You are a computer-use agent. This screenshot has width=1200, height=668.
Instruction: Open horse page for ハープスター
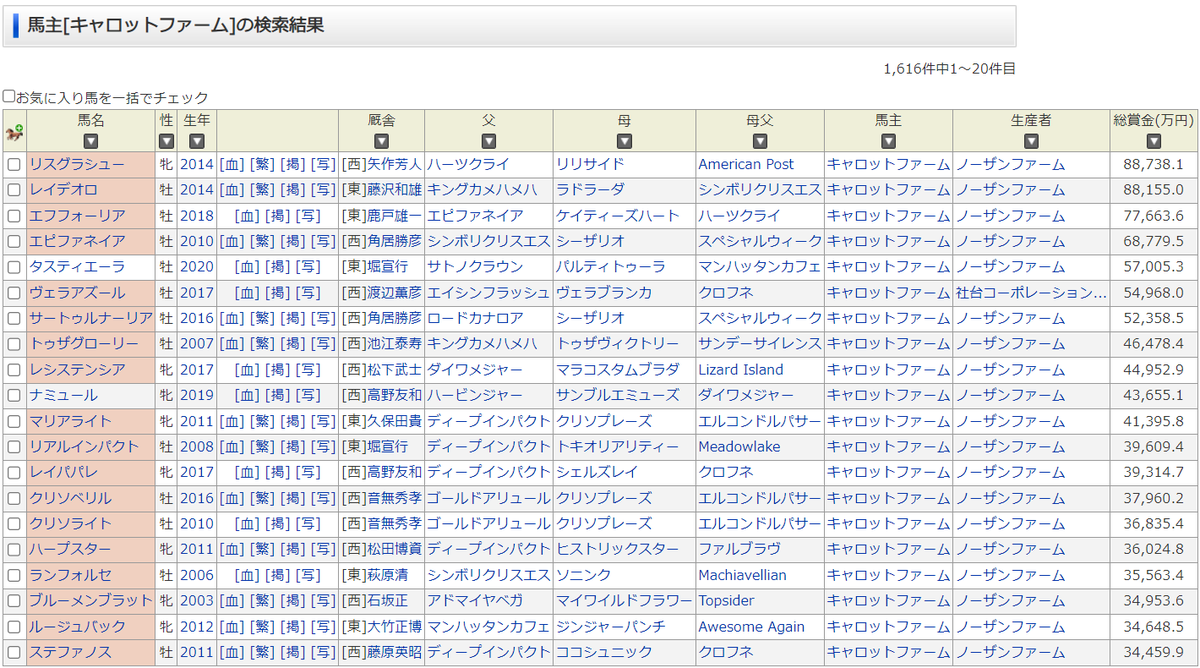[70, 549]
